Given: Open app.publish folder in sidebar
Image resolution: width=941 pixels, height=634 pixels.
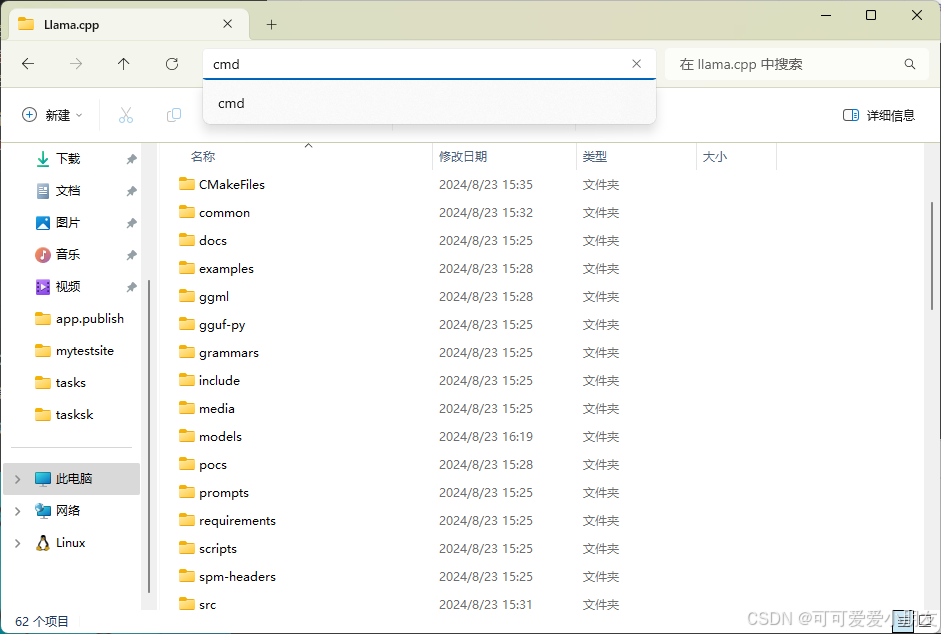Looking at the screenshot, I should [79, 319].
